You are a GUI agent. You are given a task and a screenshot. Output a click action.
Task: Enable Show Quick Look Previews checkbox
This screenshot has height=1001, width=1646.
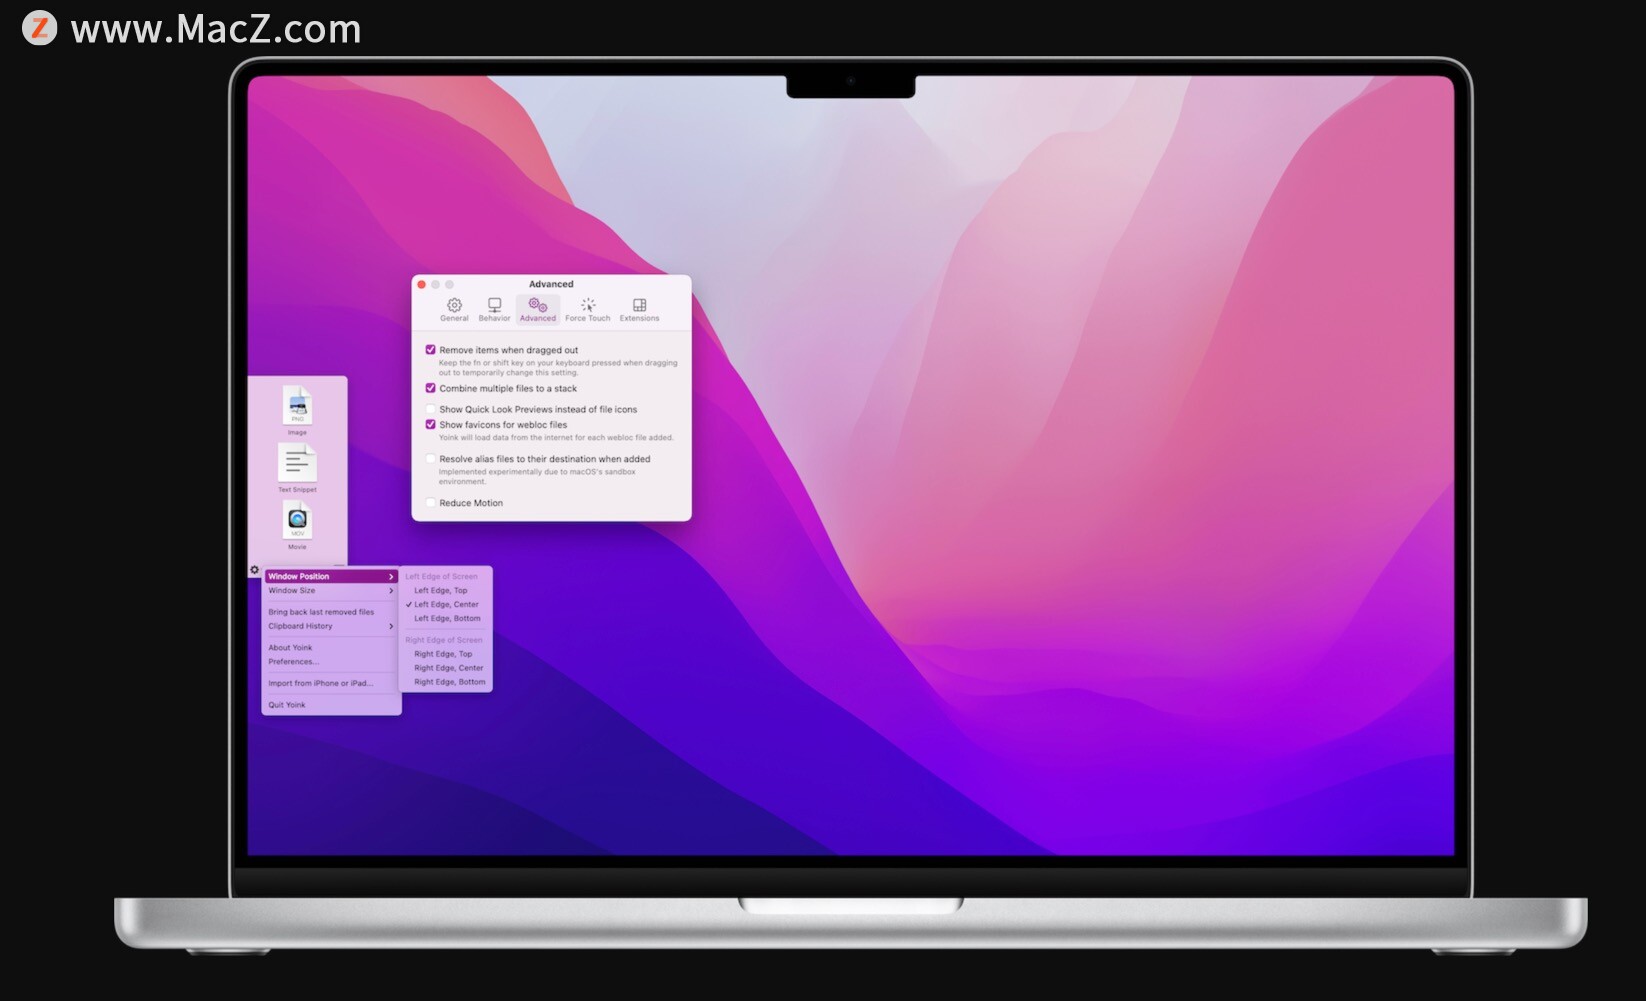tap(431, 409)
